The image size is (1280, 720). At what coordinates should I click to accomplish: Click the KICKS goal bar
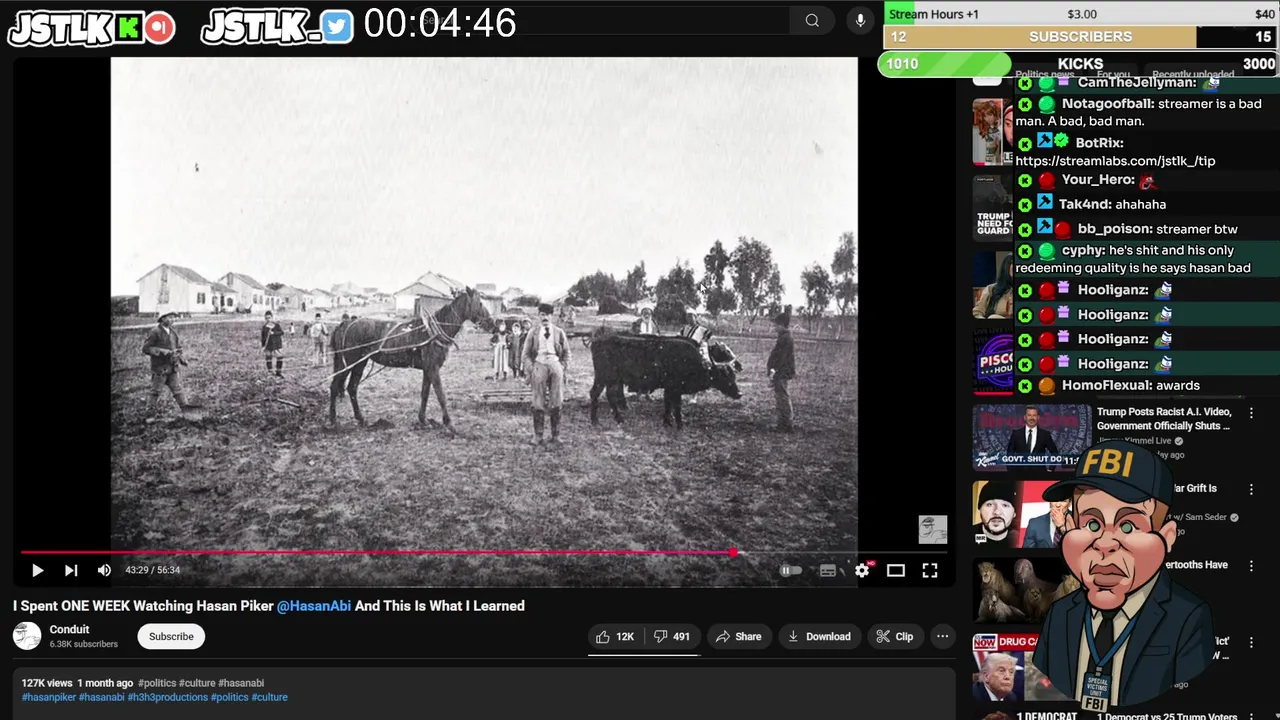click(1078, 64)
